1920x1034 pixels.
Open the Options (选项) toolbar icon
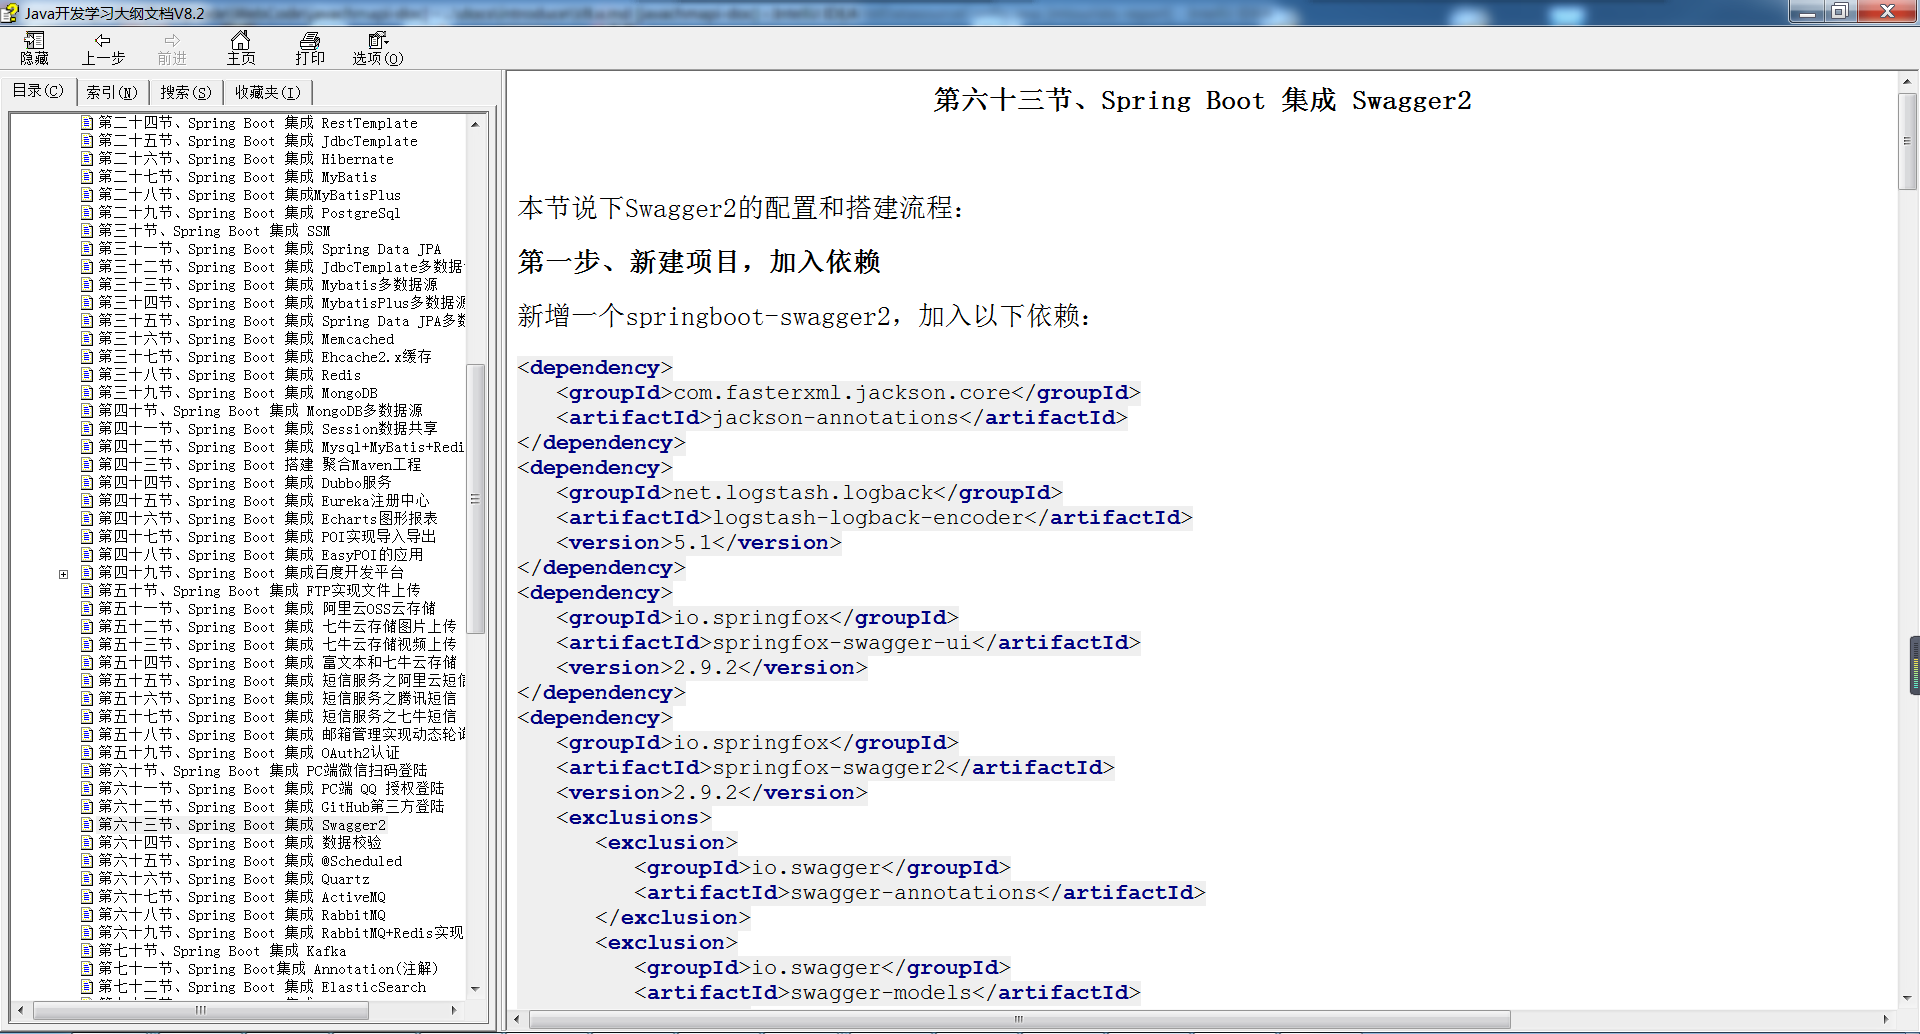pyautogui.click(x=378, y=40)
